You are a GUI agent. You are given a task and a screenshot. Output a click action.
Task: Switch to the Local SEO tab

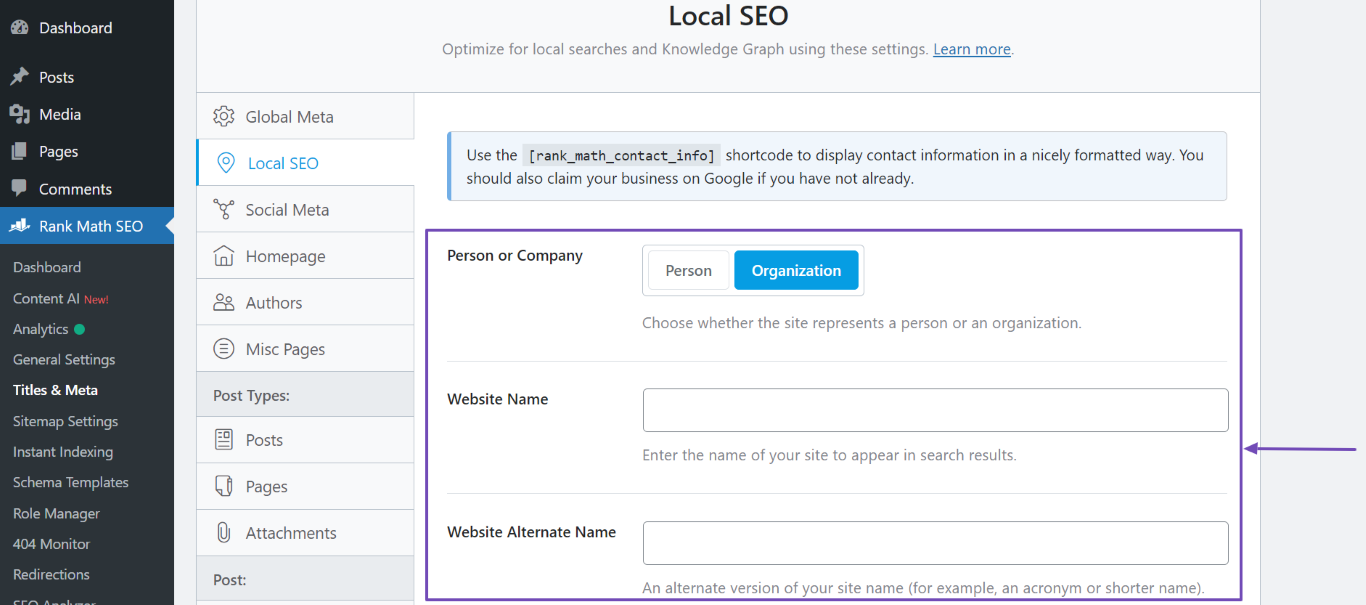tap(305, 163)
